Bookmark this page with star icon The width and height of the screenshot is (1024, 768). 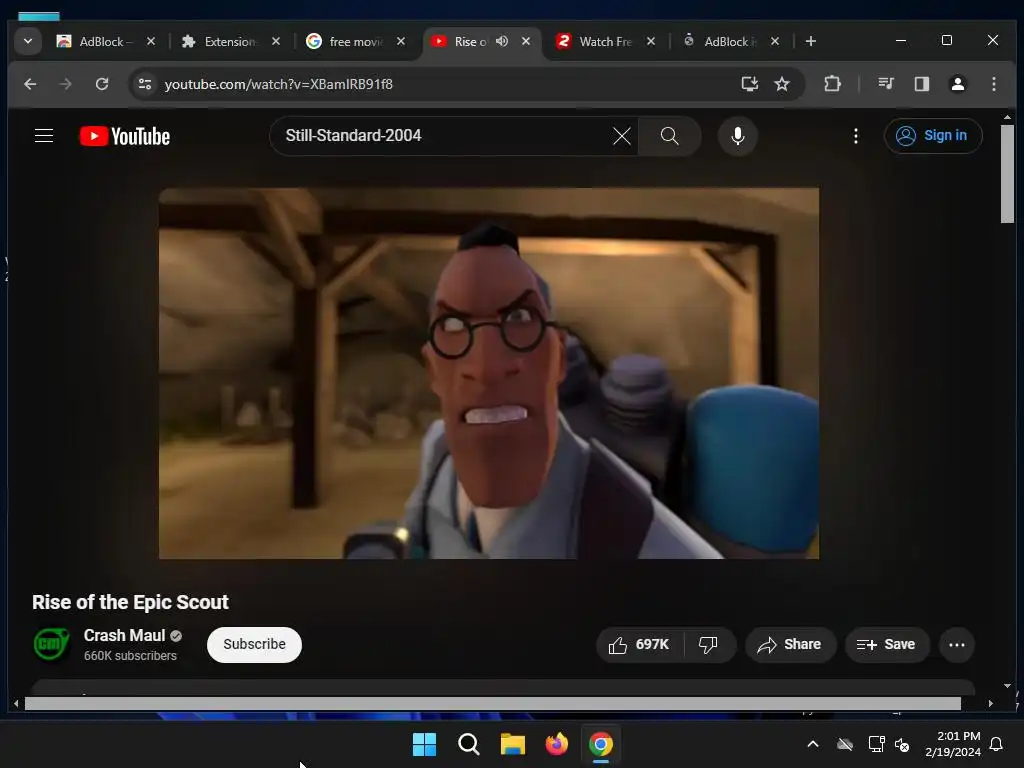(x=782, y=84)
